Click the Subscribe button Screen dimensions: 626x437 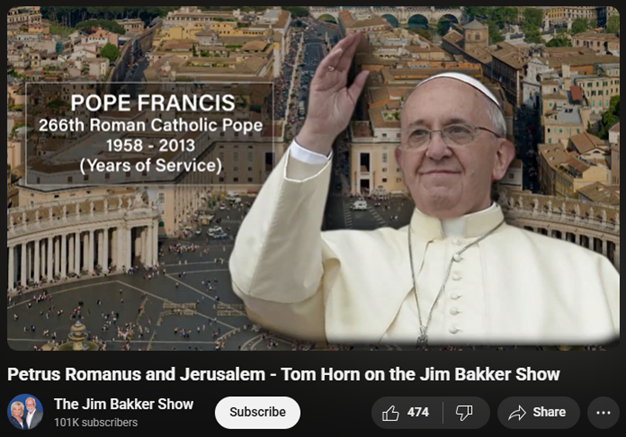258,412
